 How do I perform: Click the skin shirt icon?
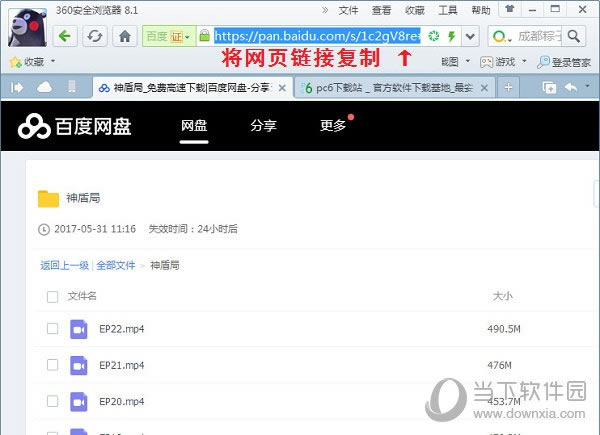coord(510,9)
